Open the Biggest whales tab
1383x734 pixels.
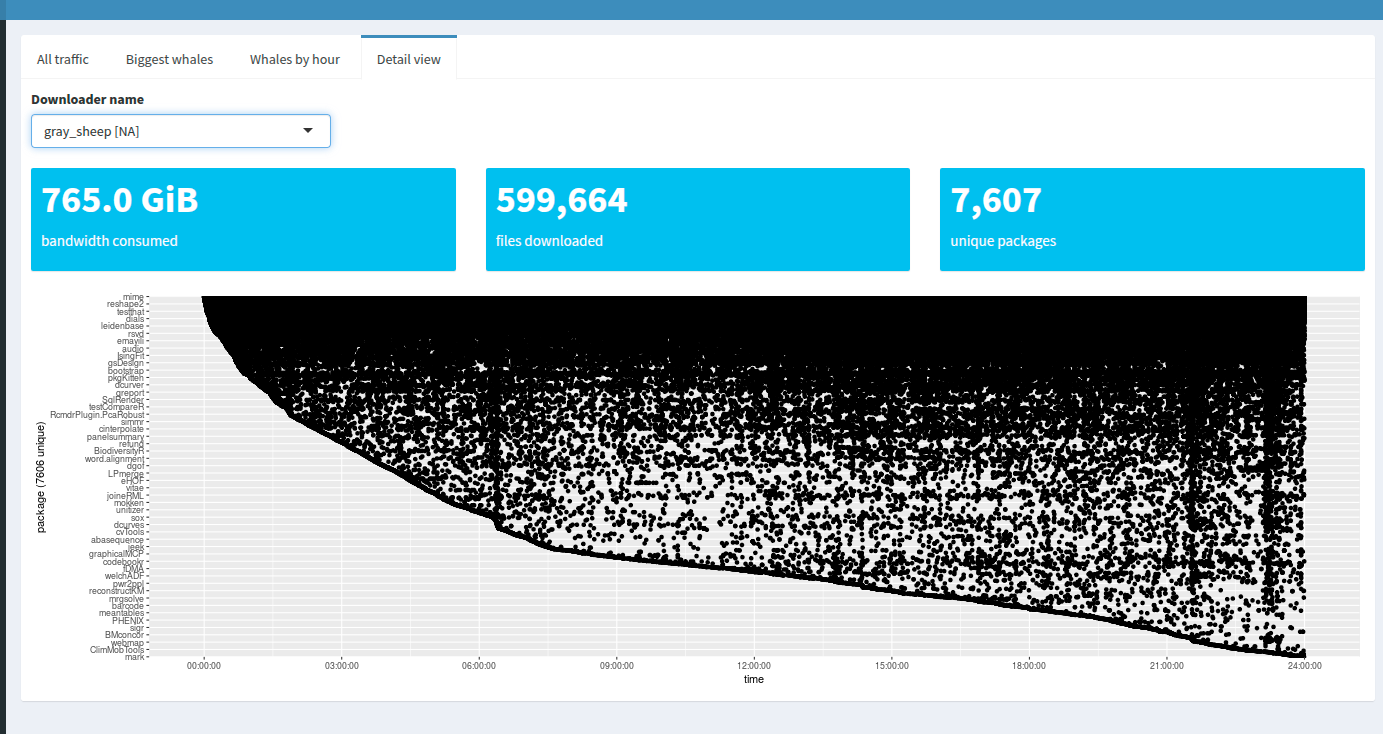point(169,59)
